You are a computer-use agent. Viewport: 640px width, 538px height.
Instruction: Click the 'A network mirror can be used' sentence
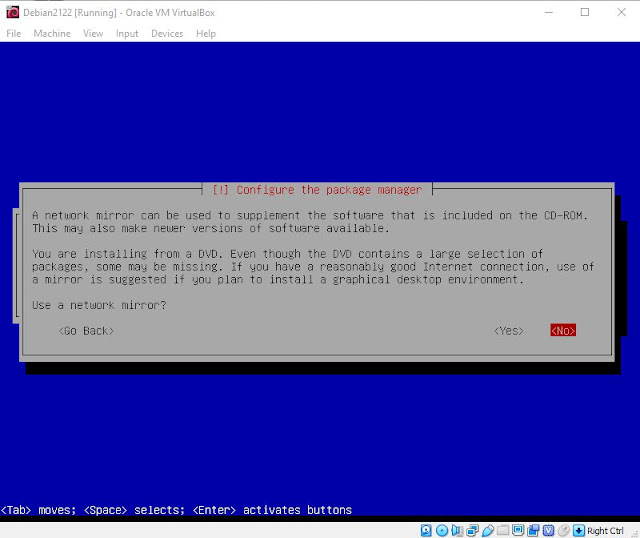310,215
